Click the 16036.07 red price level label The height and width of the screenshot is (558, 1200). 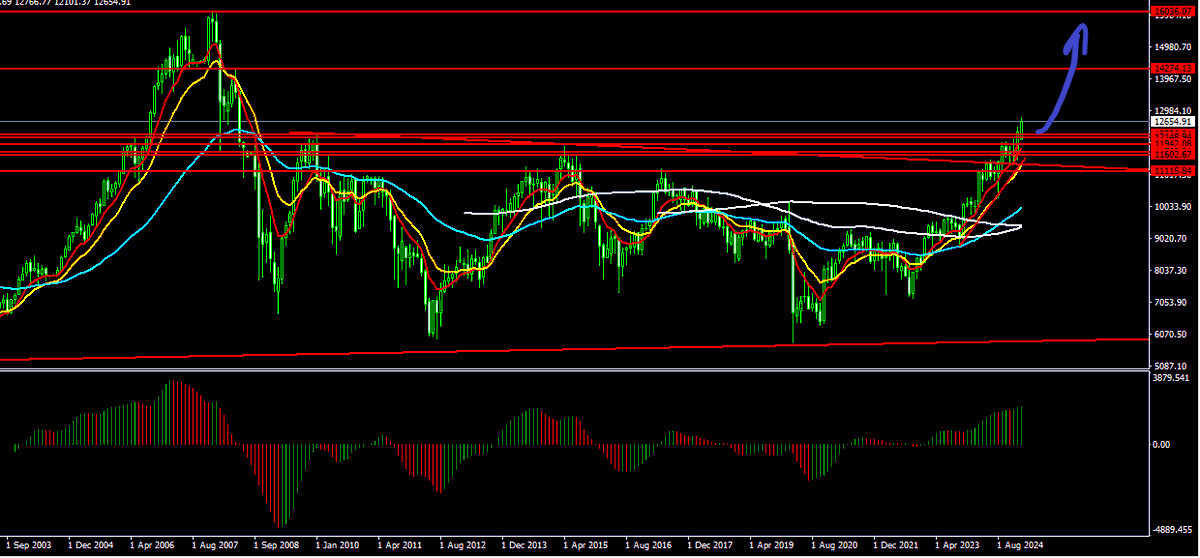pos(1172,12)
